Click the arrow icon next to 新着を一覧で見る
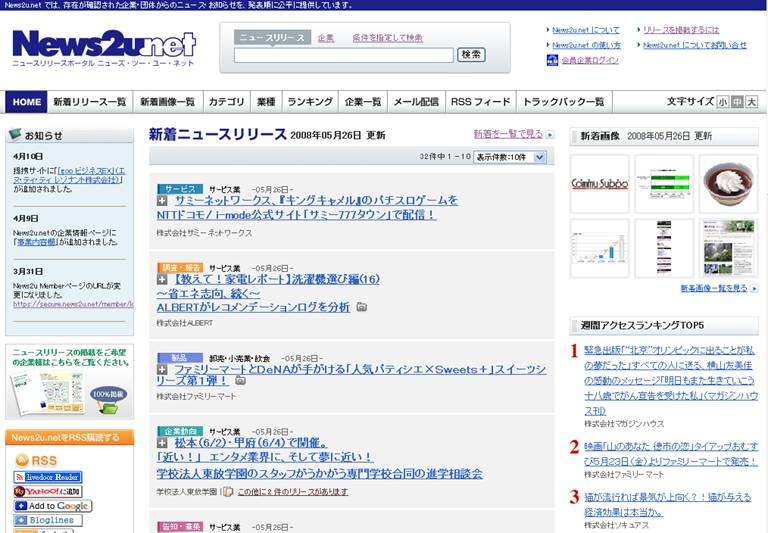The image size is (768, 533). click(x=550, y=135)
